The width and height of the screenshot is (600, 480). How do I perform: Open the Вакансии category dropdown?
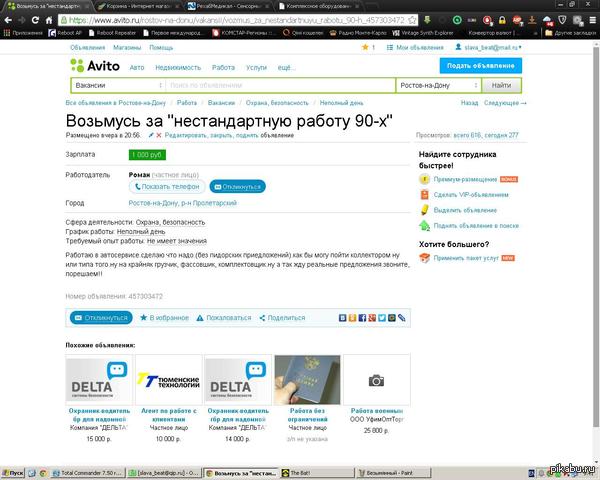pyautogui.click(x=118, y=85)
